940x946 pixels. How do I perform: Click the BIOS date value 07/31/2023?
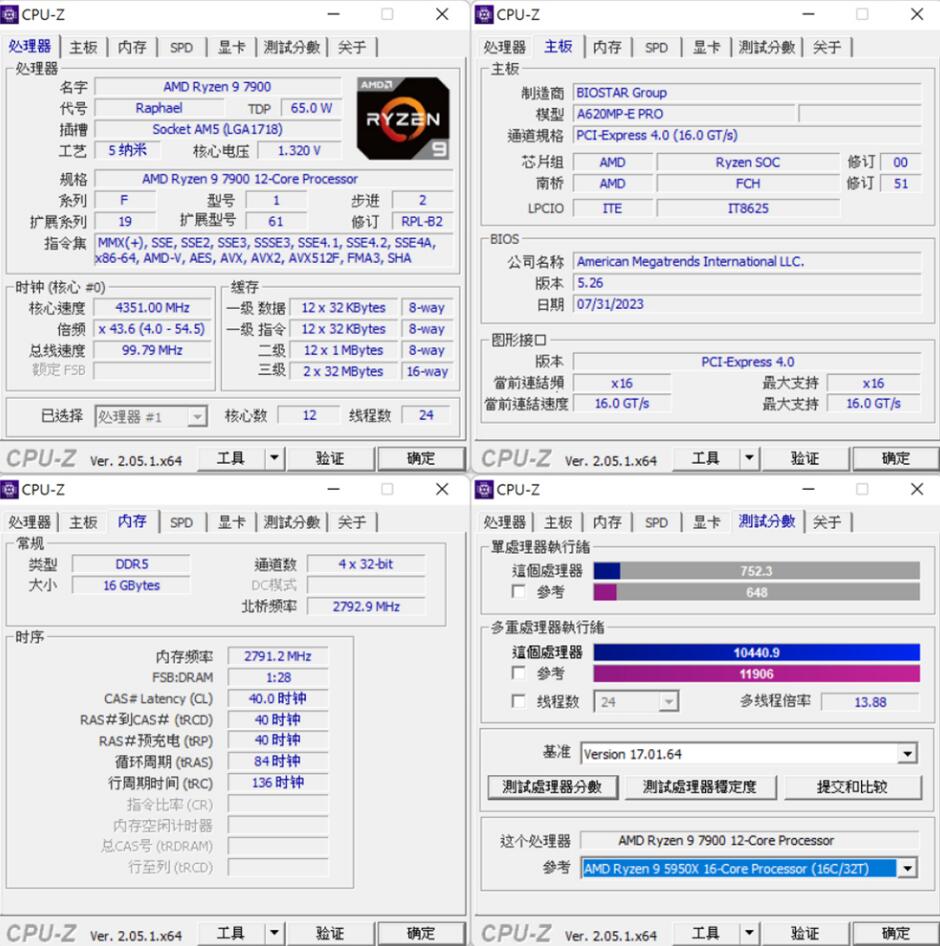(747, 304)
